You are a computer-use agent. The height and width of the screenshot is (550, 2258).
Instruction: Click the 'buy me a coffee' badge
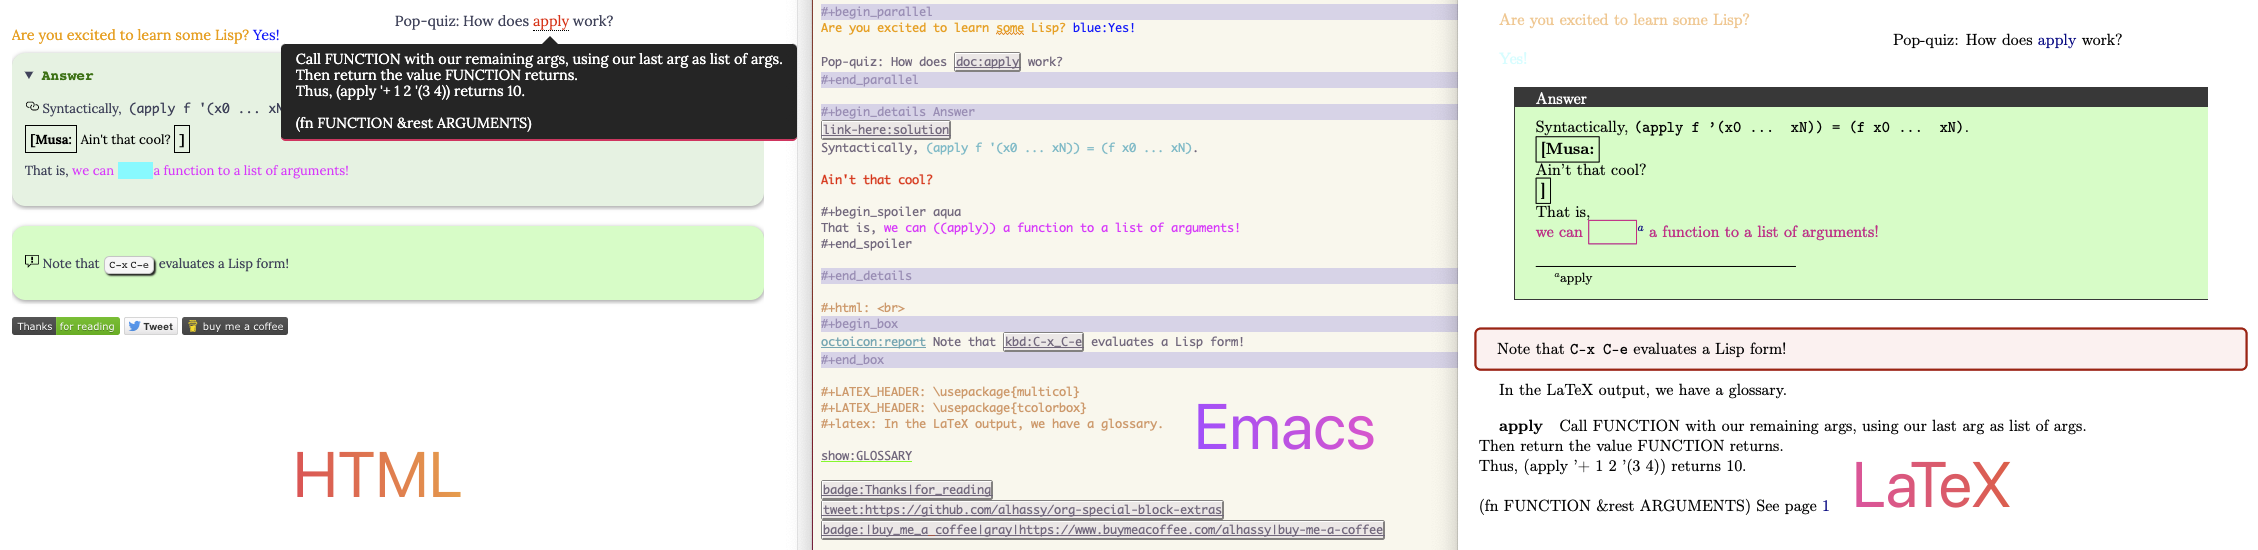pos(235,326)
